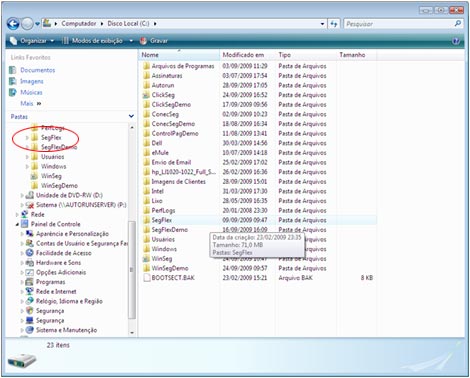This screenshot has height=378, width=470.
Task: Select Autorun in the file list
Action: pyautogui.click(x=163, y=85)
